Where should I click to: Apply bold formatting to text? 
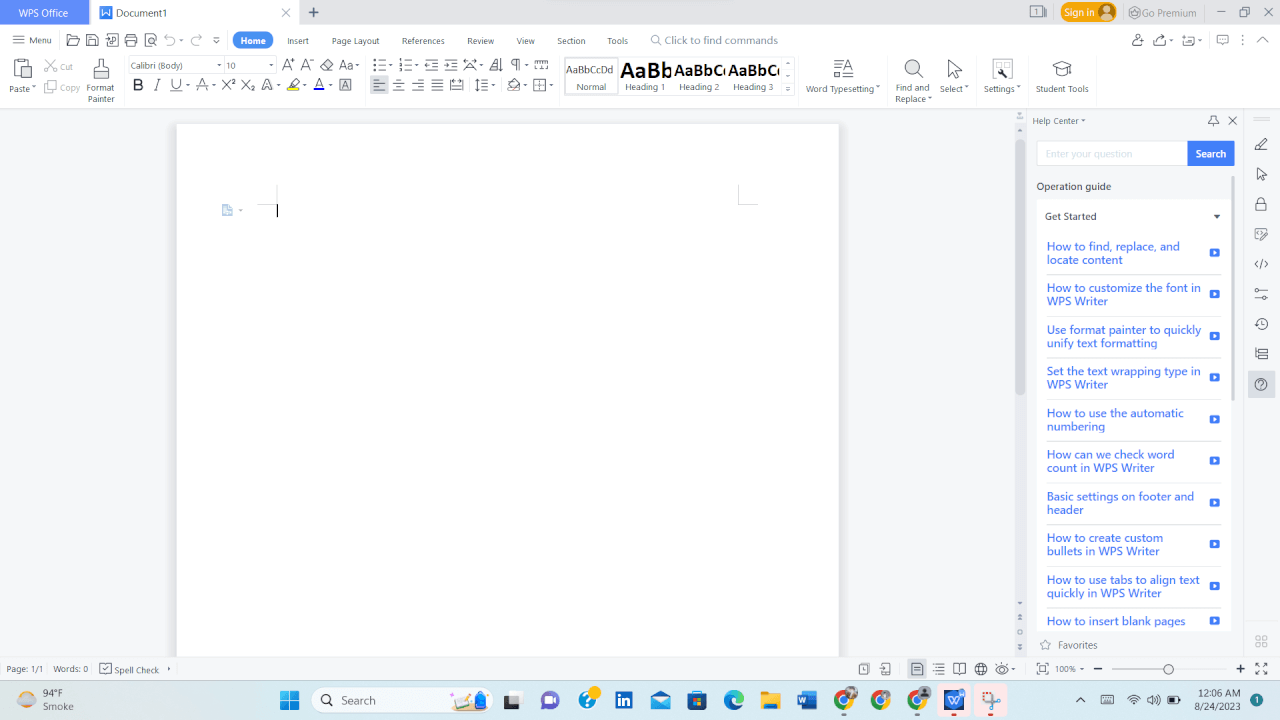138,85
